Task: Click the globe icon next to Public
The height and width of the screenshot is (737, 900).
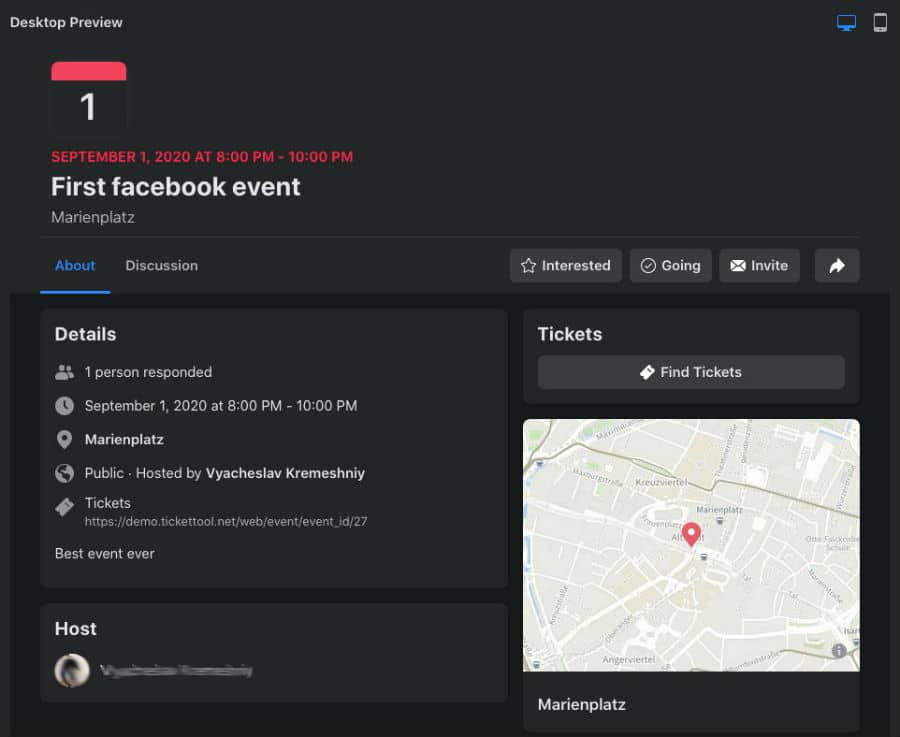Action: pyautogui.click(x=64, y=474)
